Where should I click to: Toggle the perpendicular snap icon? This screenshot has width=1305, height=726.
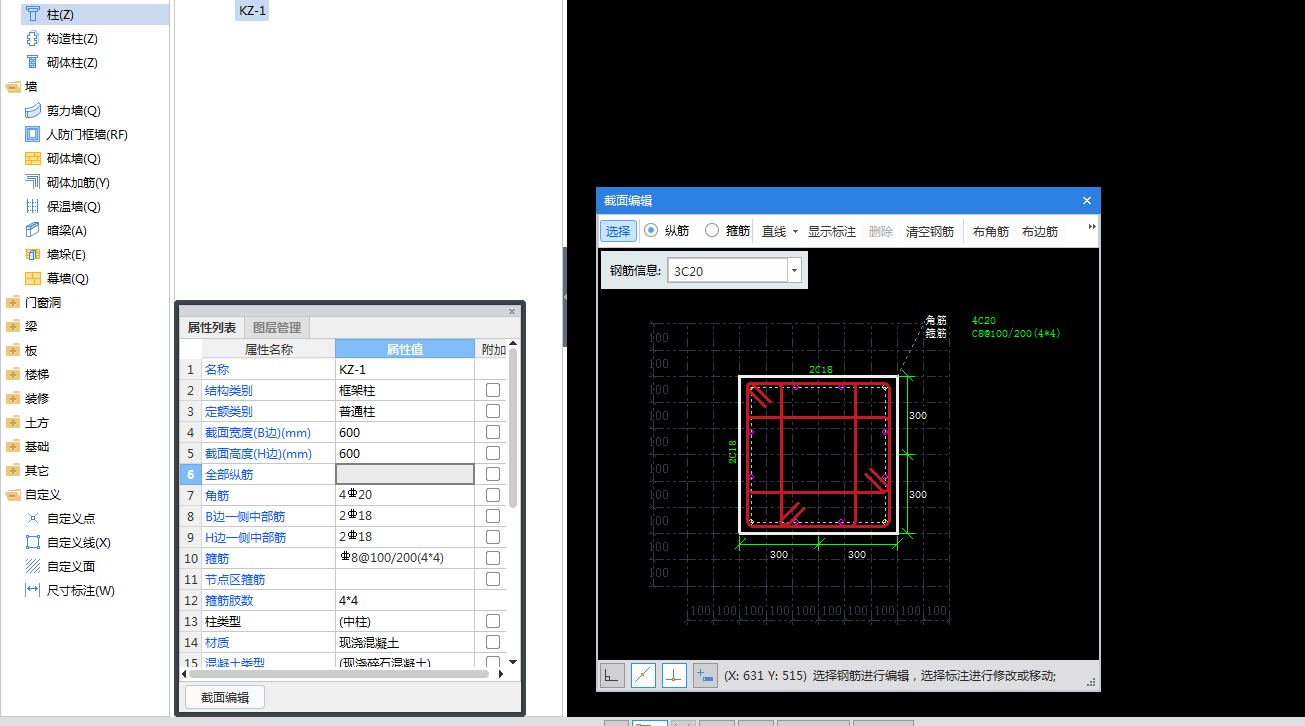674,675
